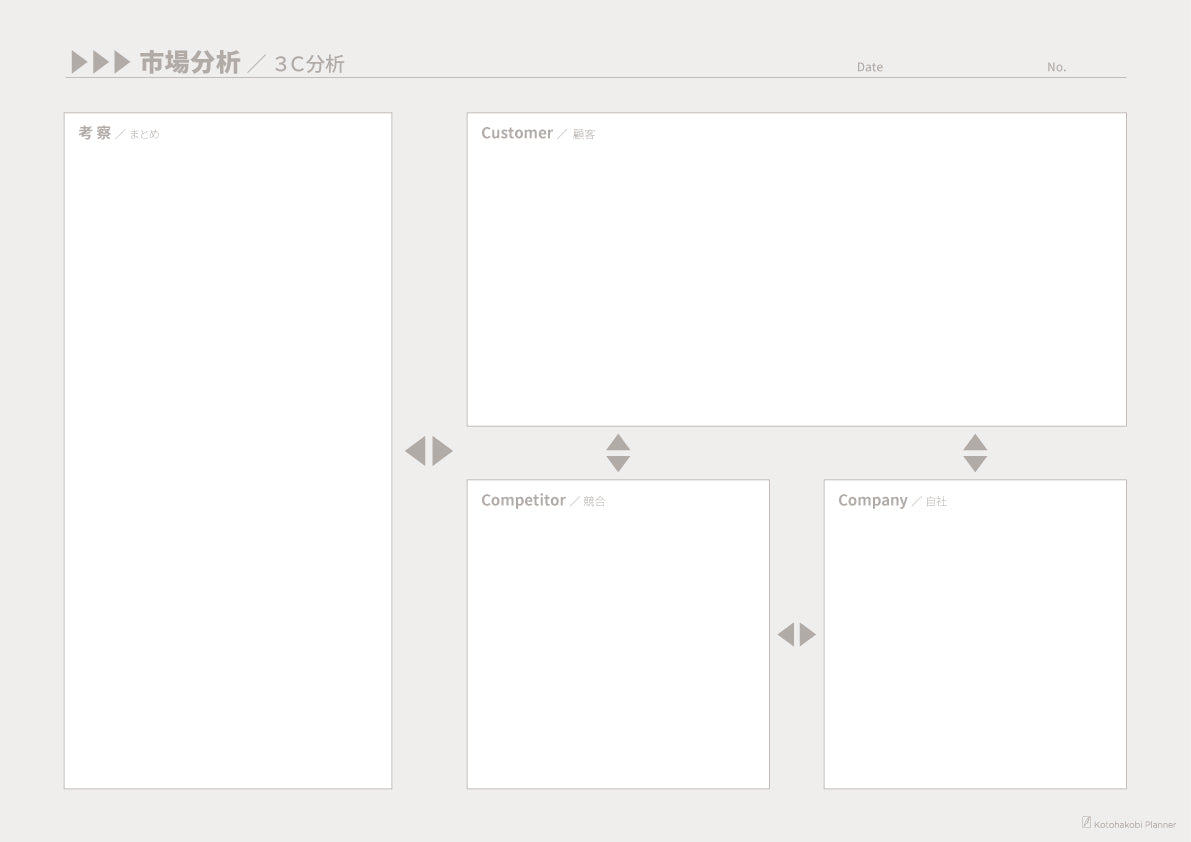Click inside the Customer box area
The image size is (1191, 842).
(797, 281)
